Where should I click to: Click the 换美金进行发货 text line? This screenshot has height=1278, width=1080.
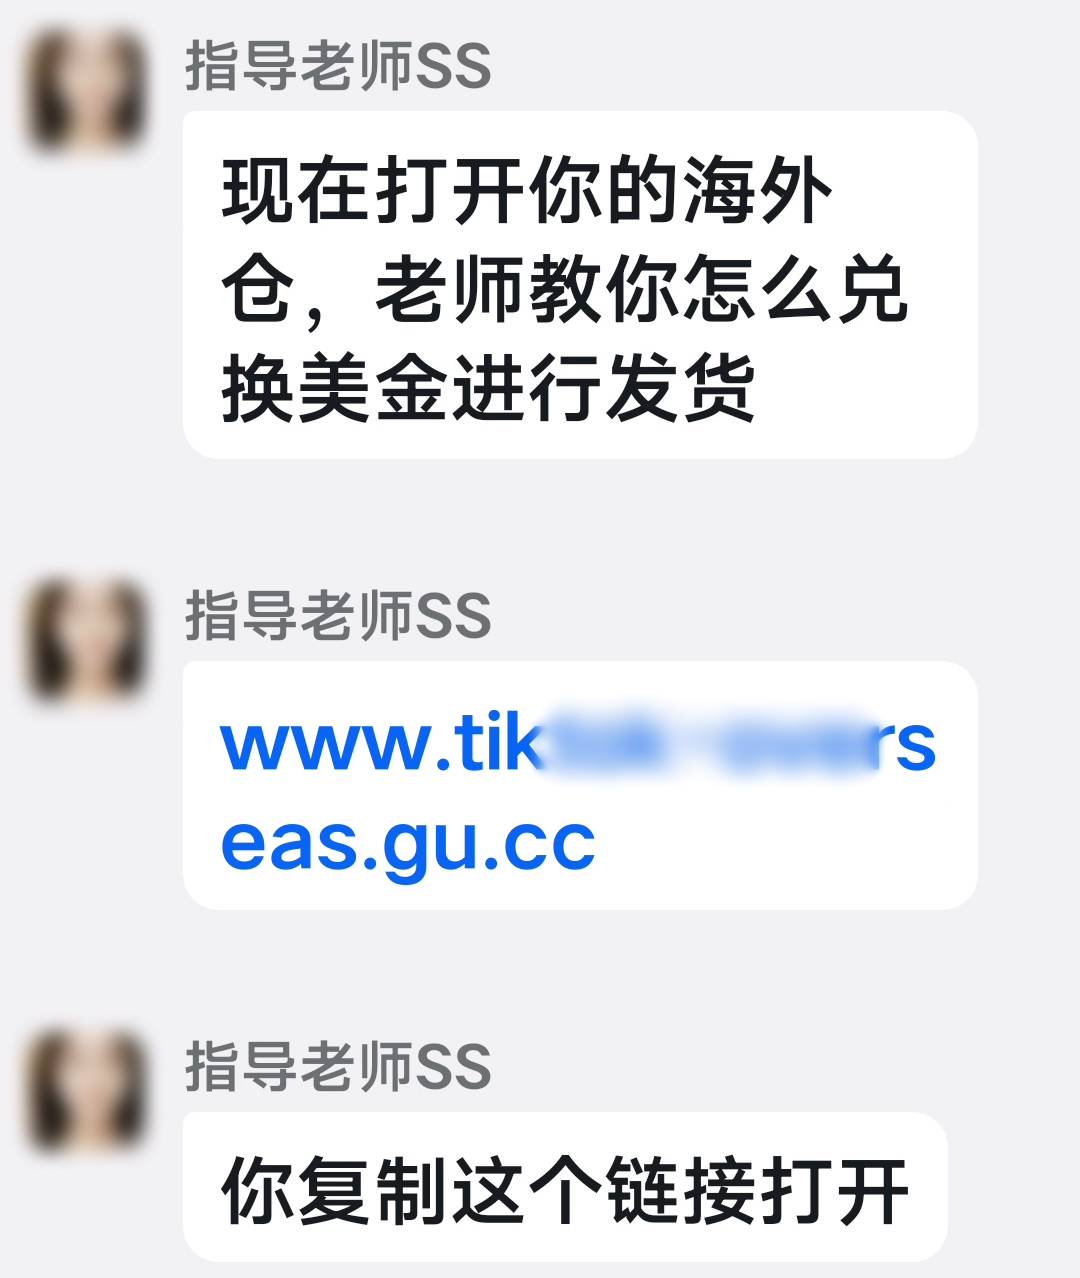click(x=488, y=387)
